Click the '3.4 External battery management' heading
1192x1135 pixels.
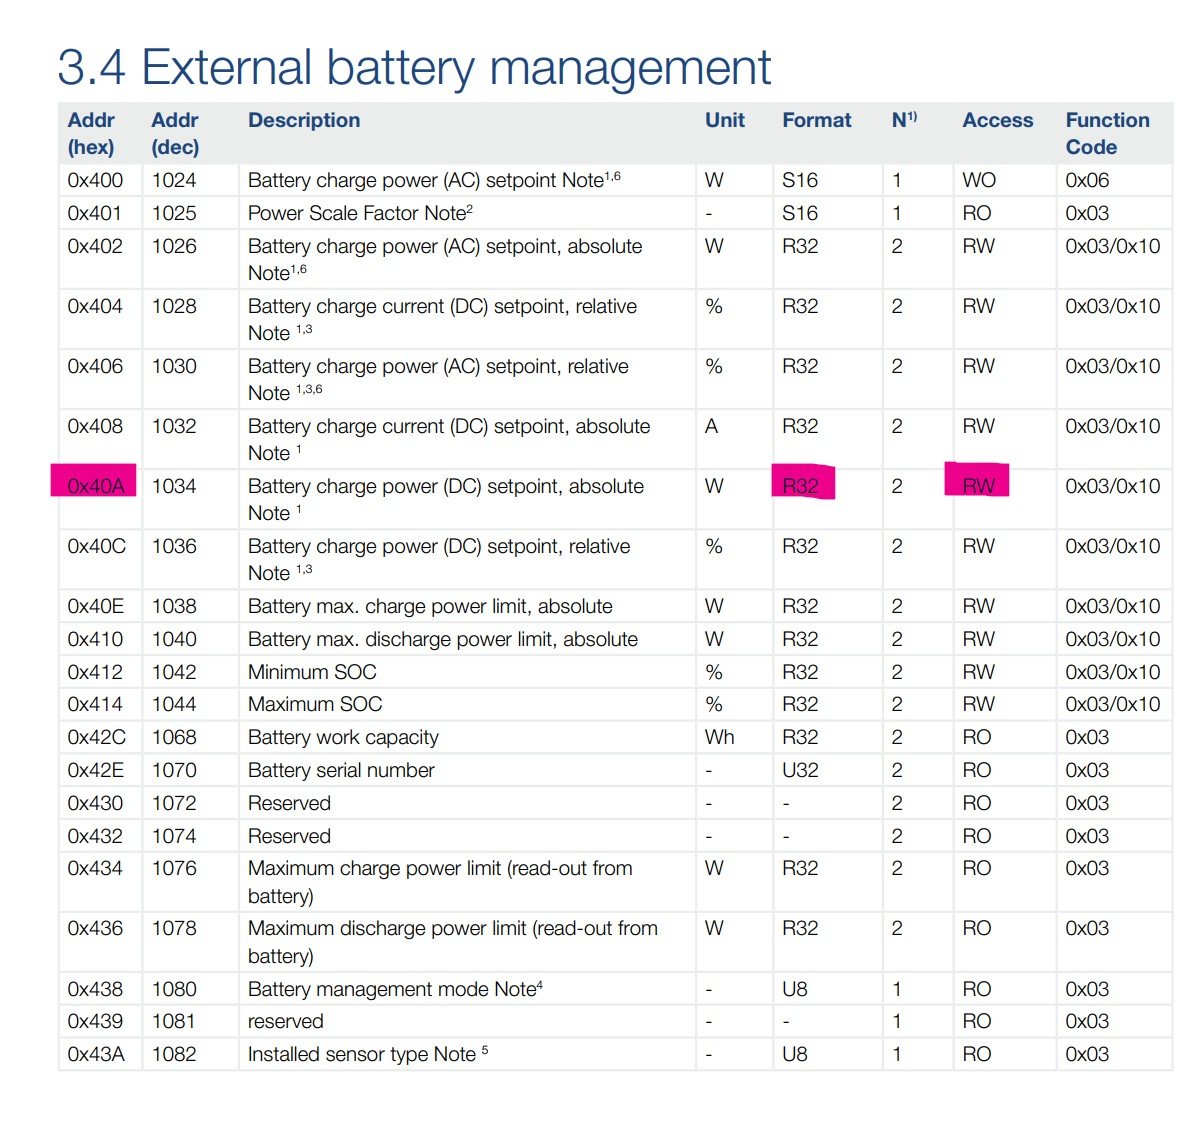click(414, 68)
